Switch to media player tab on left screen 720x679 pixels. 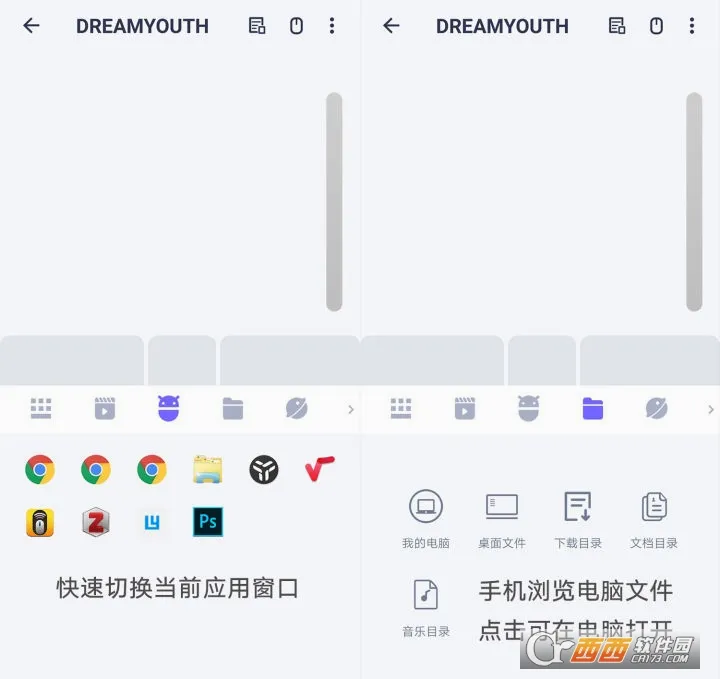[105, 408]
